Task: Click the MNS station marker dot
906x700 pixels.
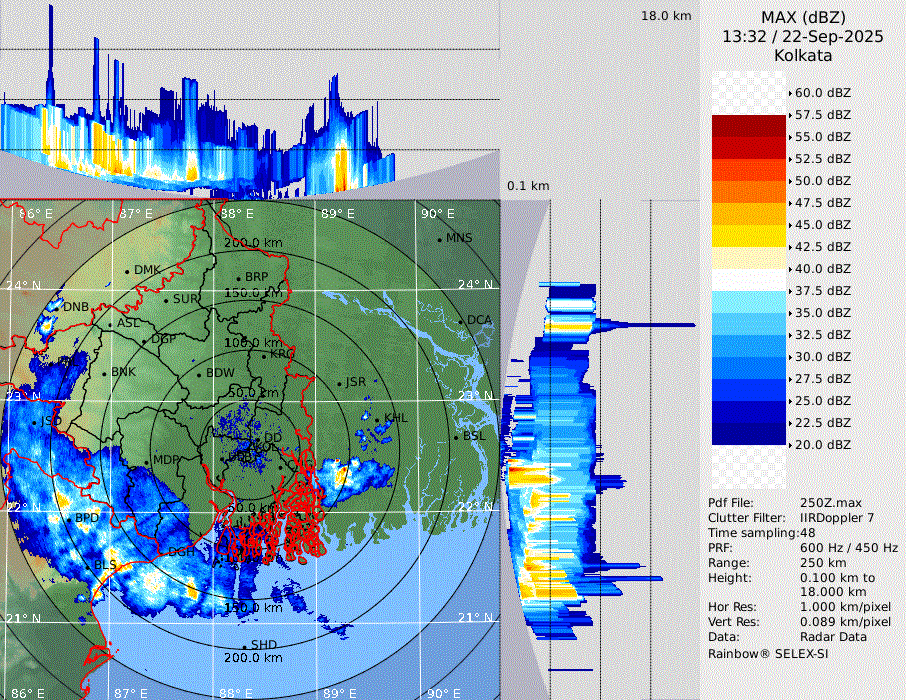Action: 440,239
